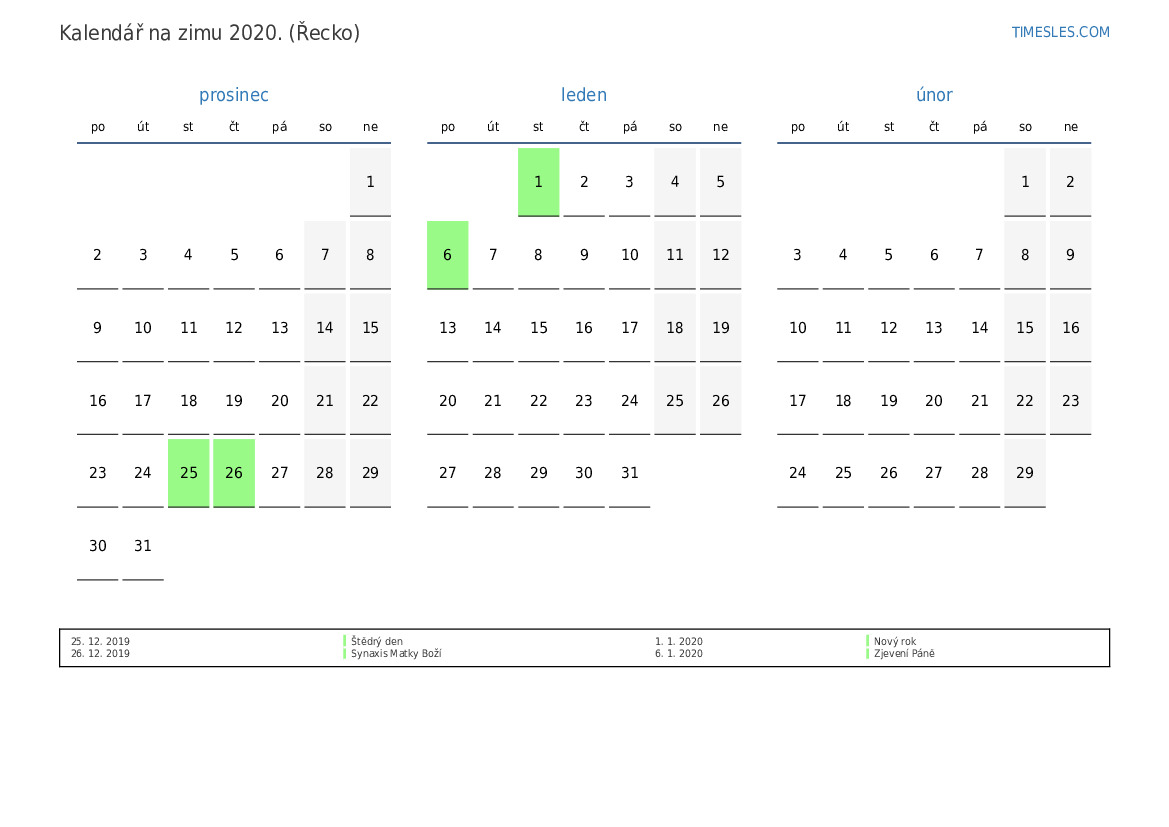The height and width of the screenshot is (827, 1169).
Task: Select January 6 highlighted holiday
Action: coord(447,255)
